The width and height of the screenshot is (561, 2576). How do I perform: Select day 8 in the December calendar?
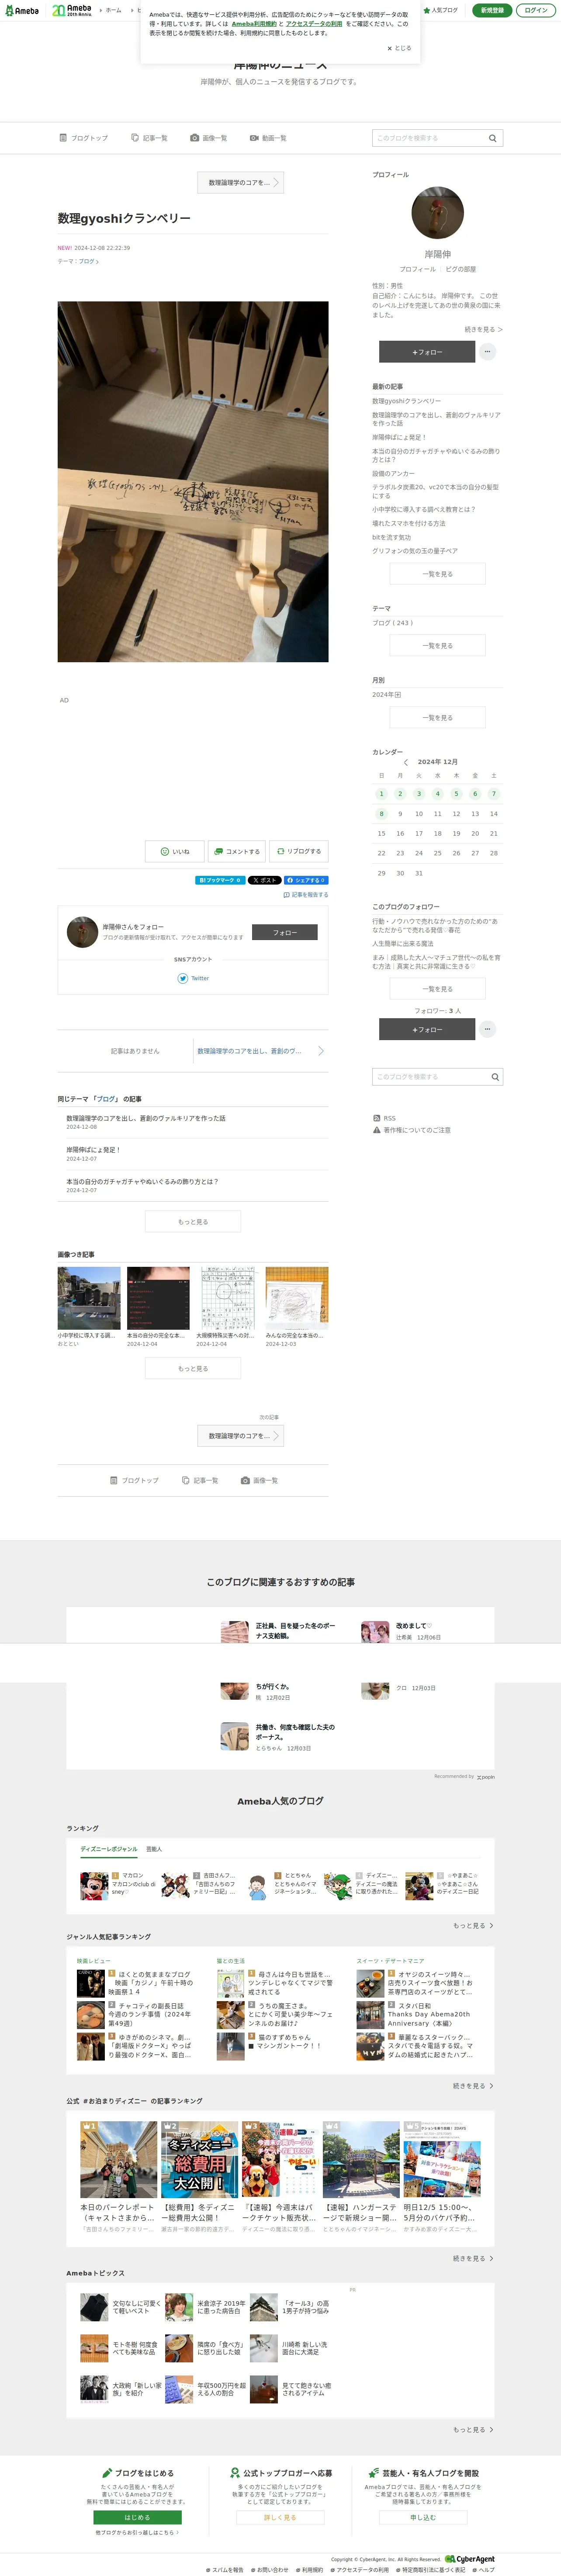(381, 814)
